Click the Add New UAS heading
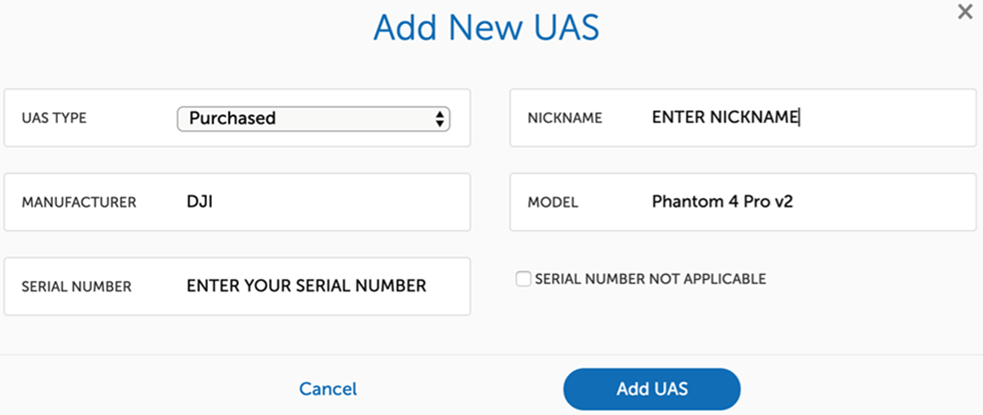The height and width of the screenshot is (415, 983). [x=486, y=28]
